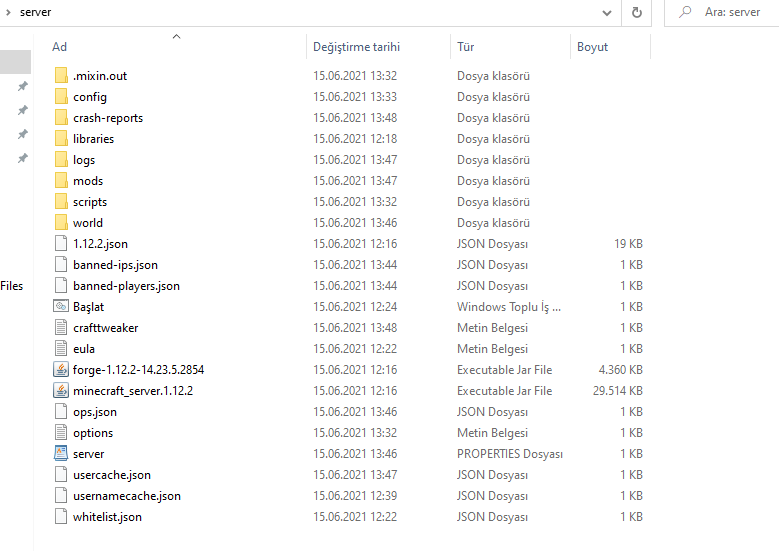Select the forge-1.12.2-14.23.5.2854 jar icon
Screen dimensions: 779x551
click(x=61, y=370)
